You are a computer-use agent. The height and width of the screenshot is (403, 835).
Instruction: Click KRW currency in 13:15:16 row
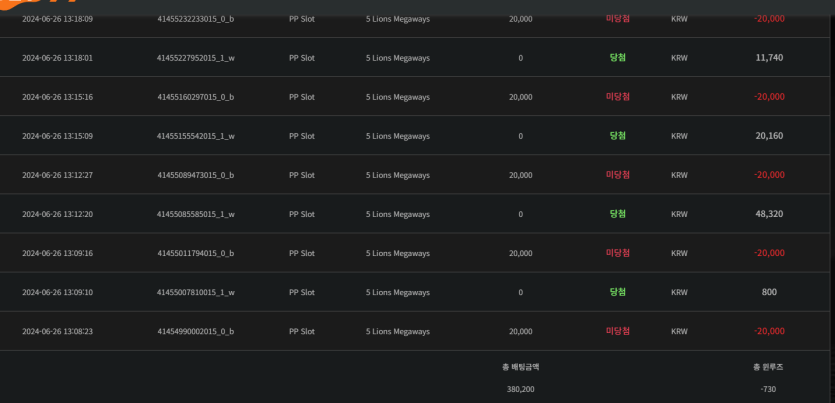(x=679, y=97)
